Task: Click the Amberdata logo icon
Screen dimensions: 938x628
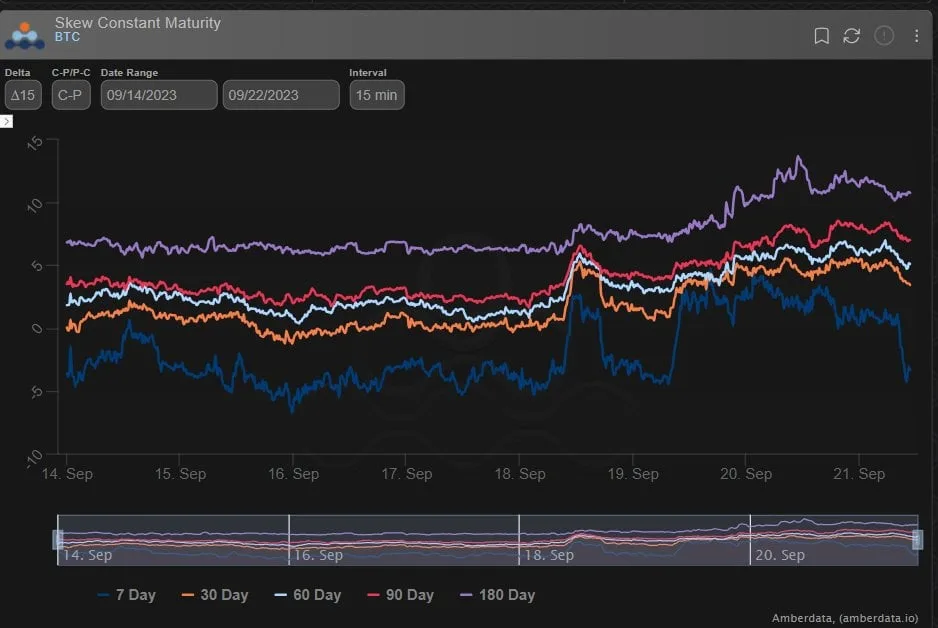Action: pyautogui.click(x=25, y=35)
